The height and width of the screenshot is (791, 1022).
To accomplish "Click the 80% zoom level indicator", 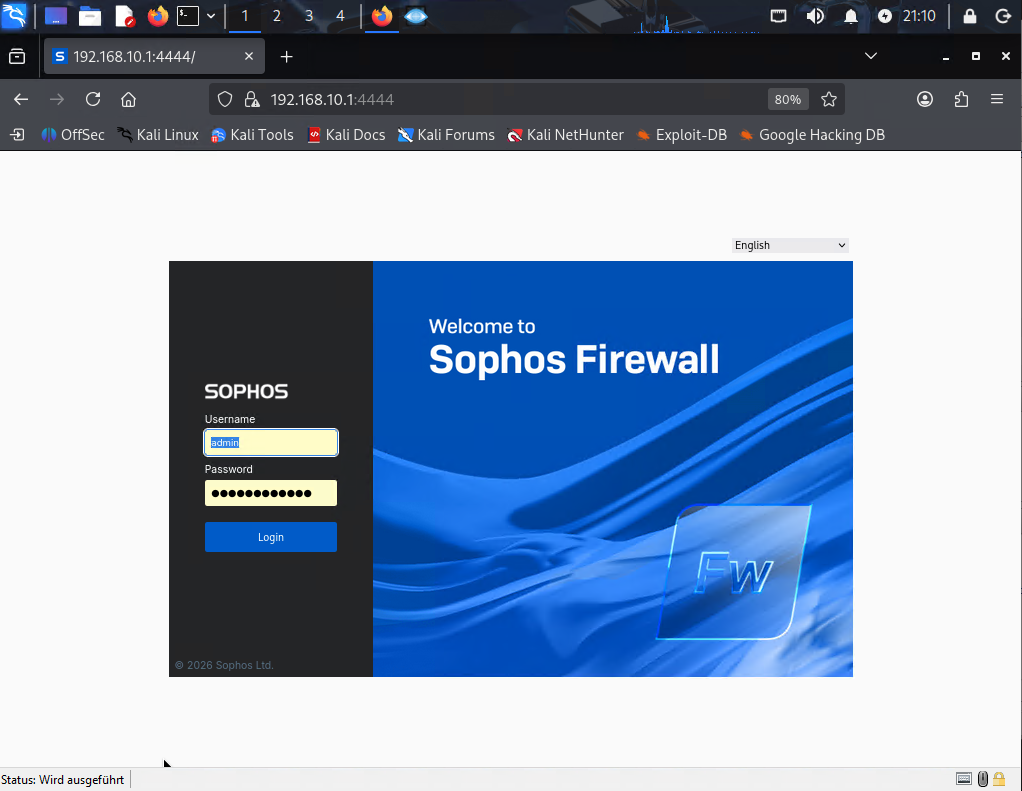I will coord(788,99).
